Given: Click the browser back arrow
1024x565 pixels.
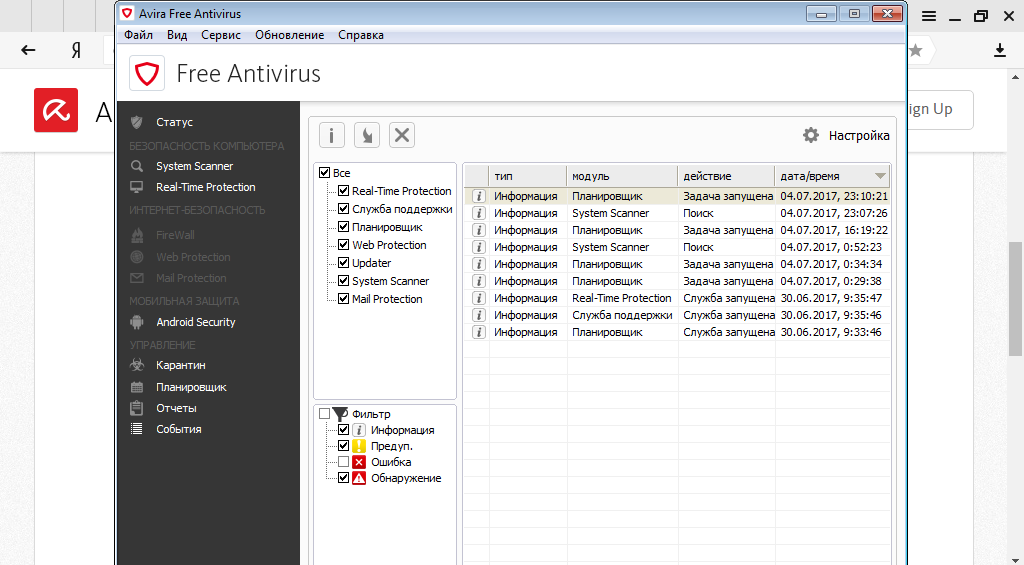Looking at the screenshot, I should click(28, 50).
